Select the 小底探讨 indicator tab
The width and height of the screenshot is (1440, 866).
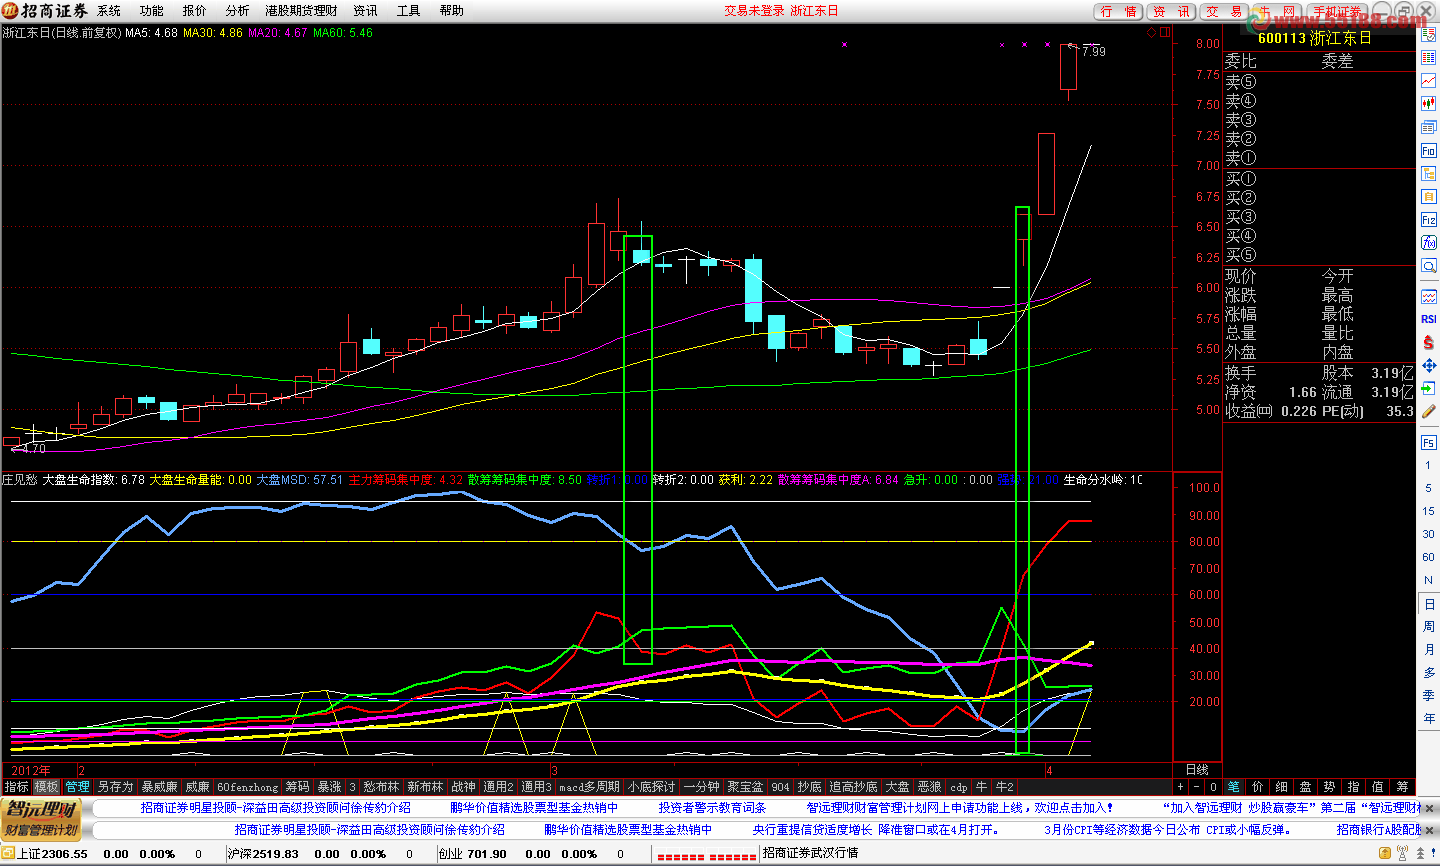651,787
